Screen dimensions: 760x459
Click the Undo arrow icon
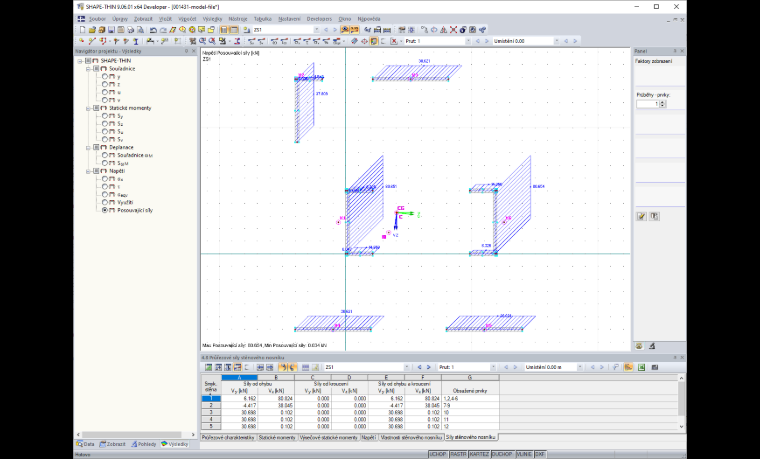(x=153, y=30)
